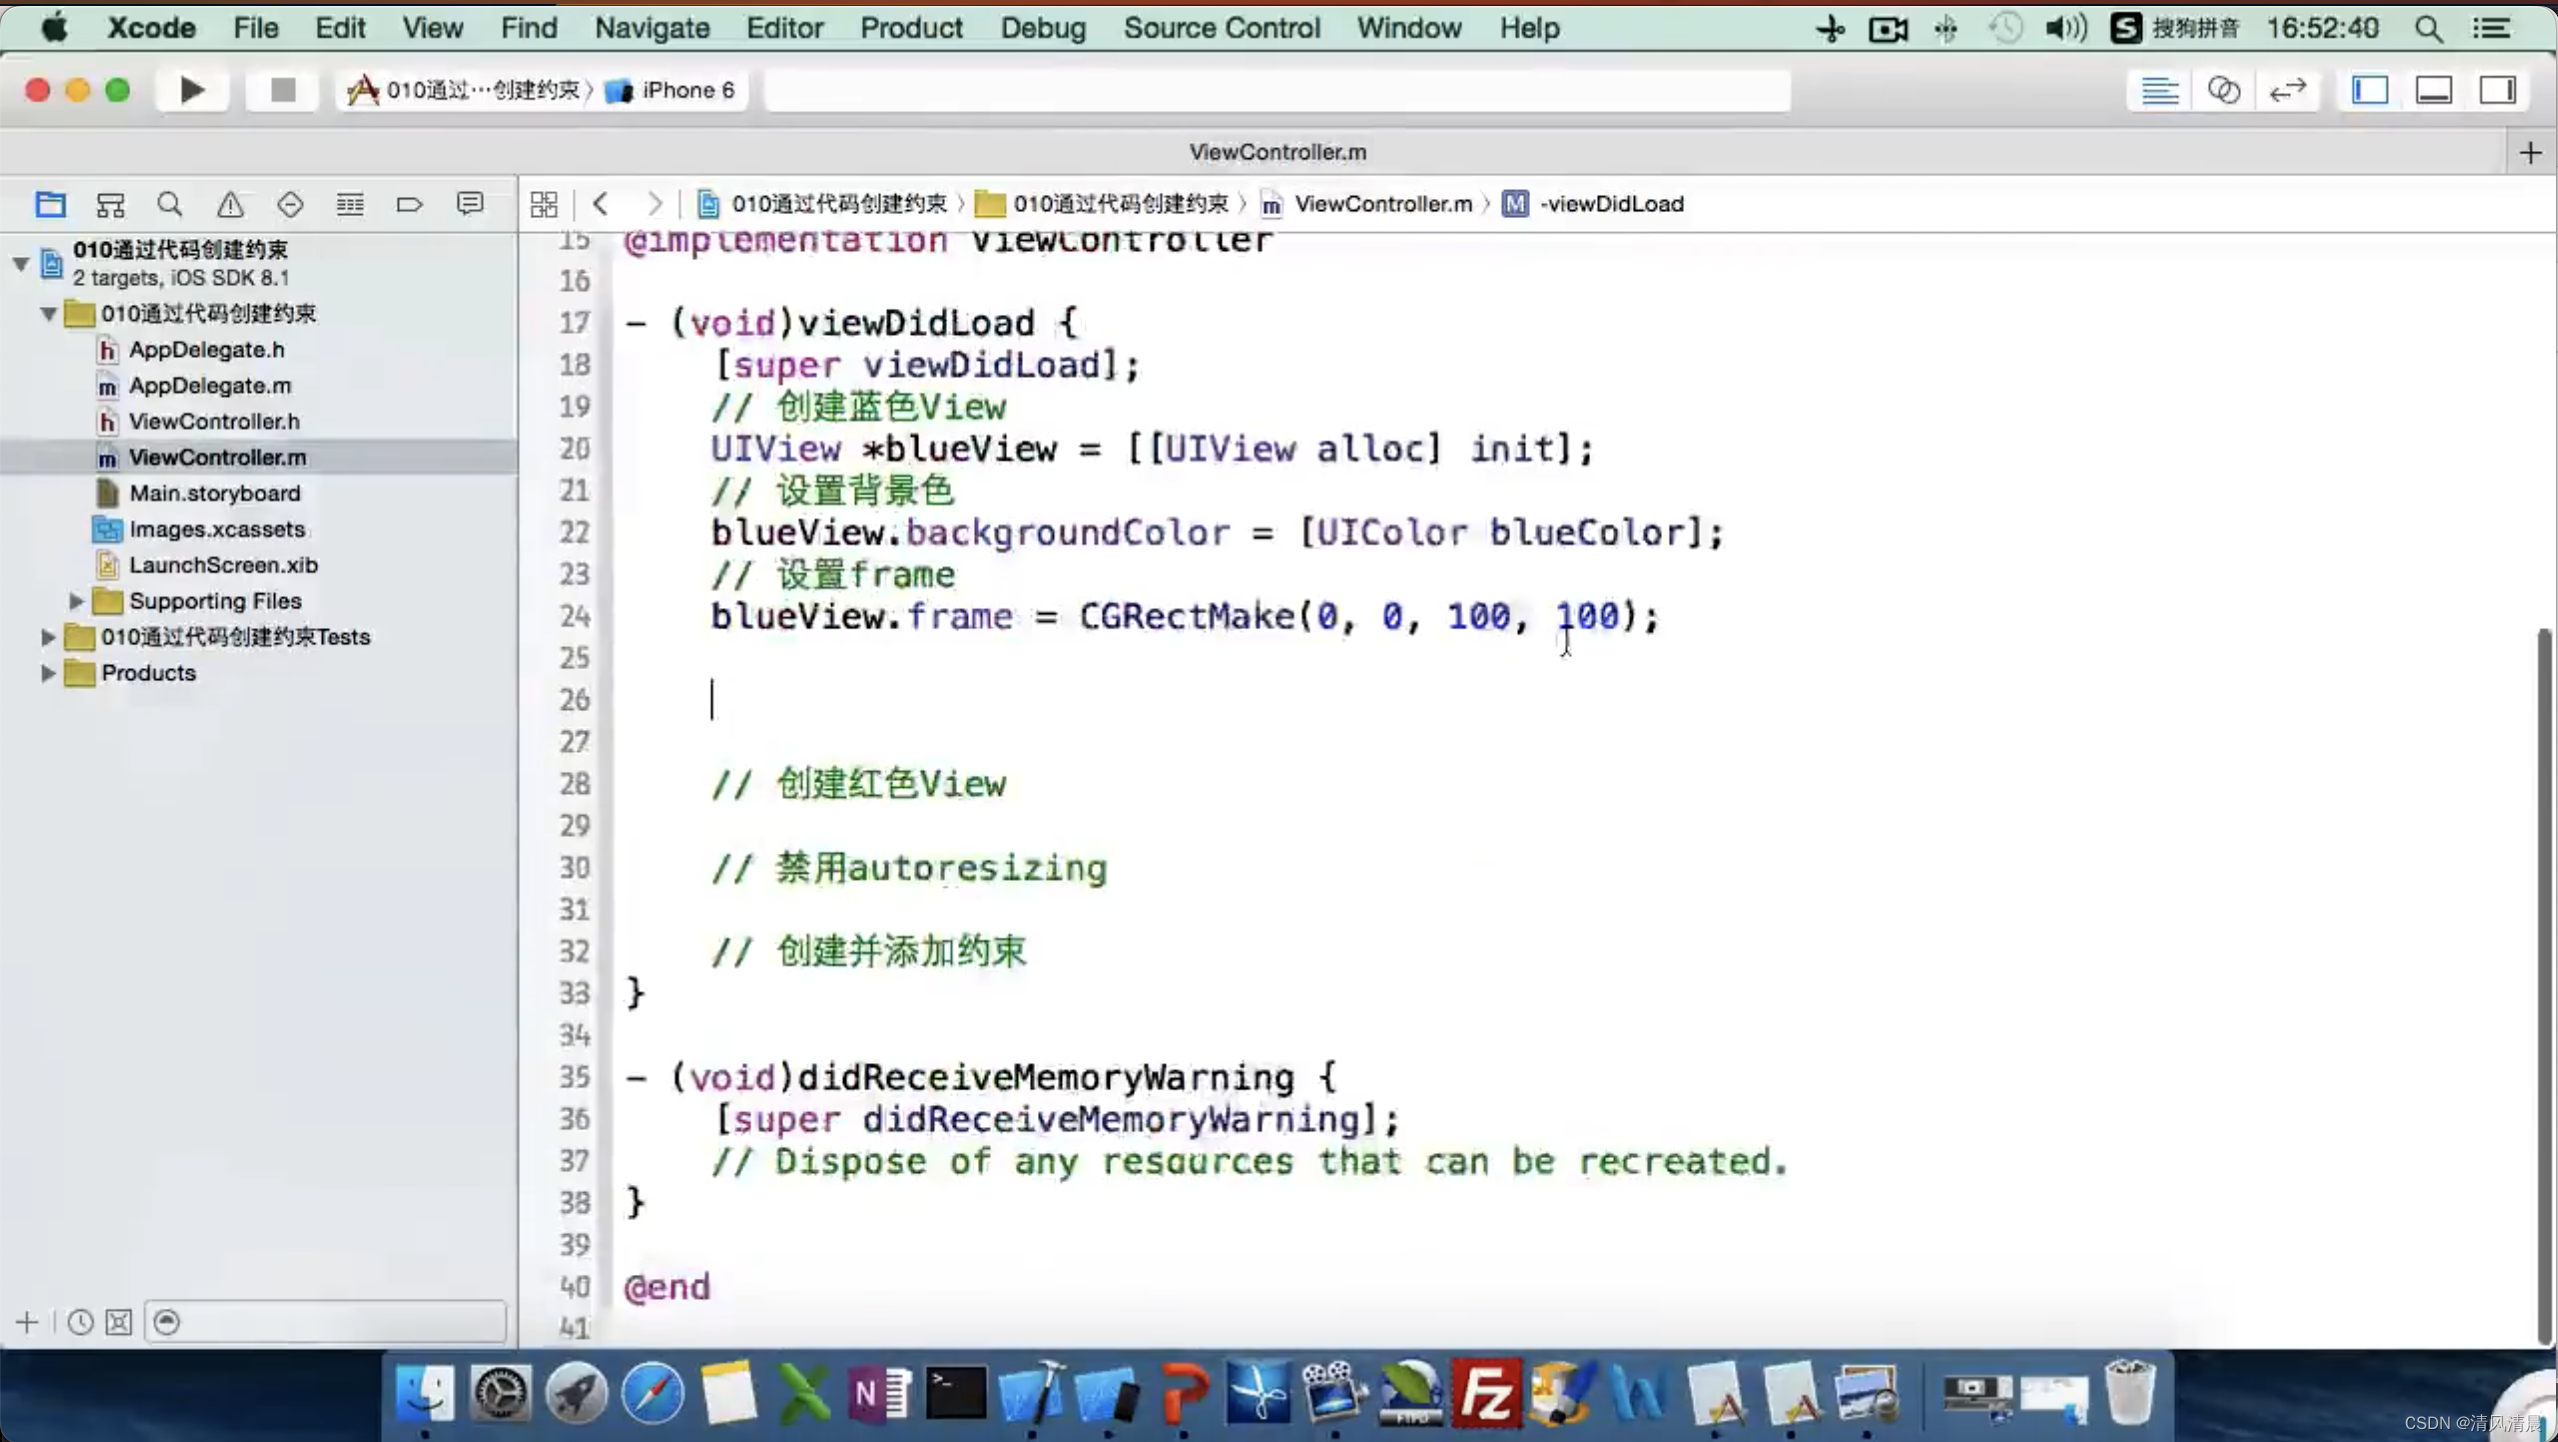2558x1442 pixels.
Task: Place cursor on line 26 gutter
Action: pyautogui.click(x=574, y=700)
